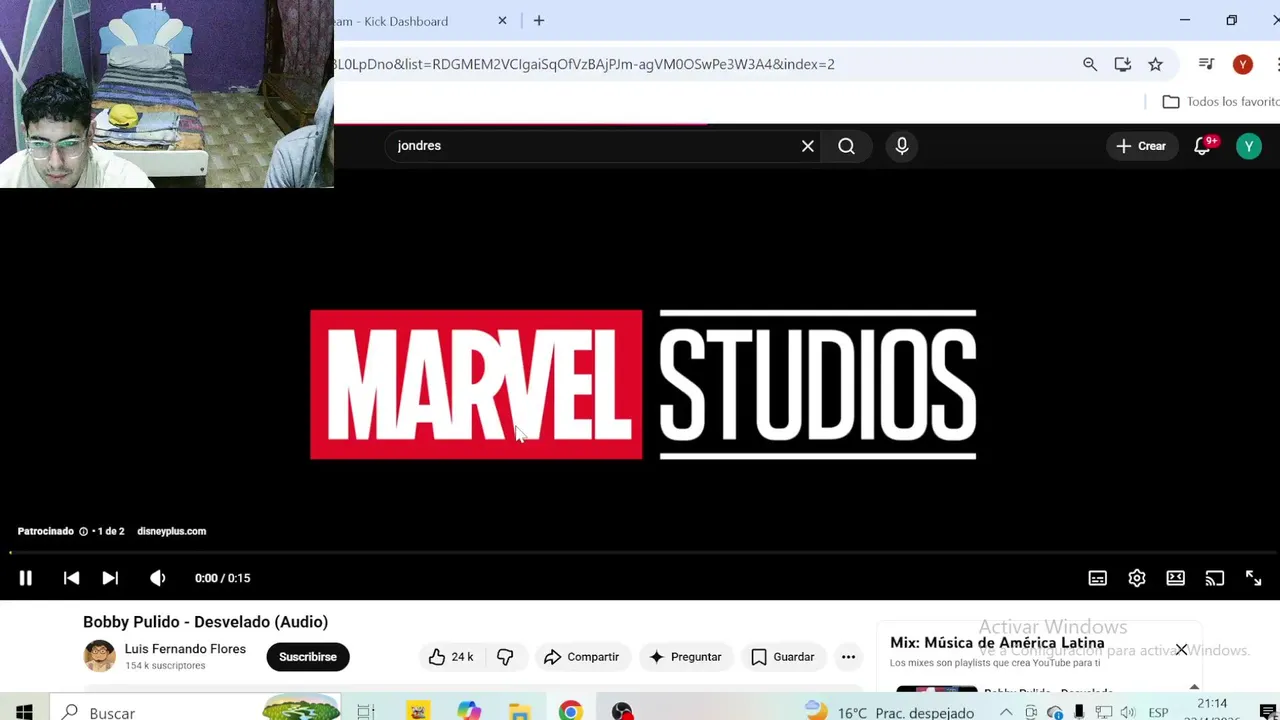Open the Chrome media controls icon
Image resolution: width=1280 pixels, height=720 pixels.
[1207, 64]
